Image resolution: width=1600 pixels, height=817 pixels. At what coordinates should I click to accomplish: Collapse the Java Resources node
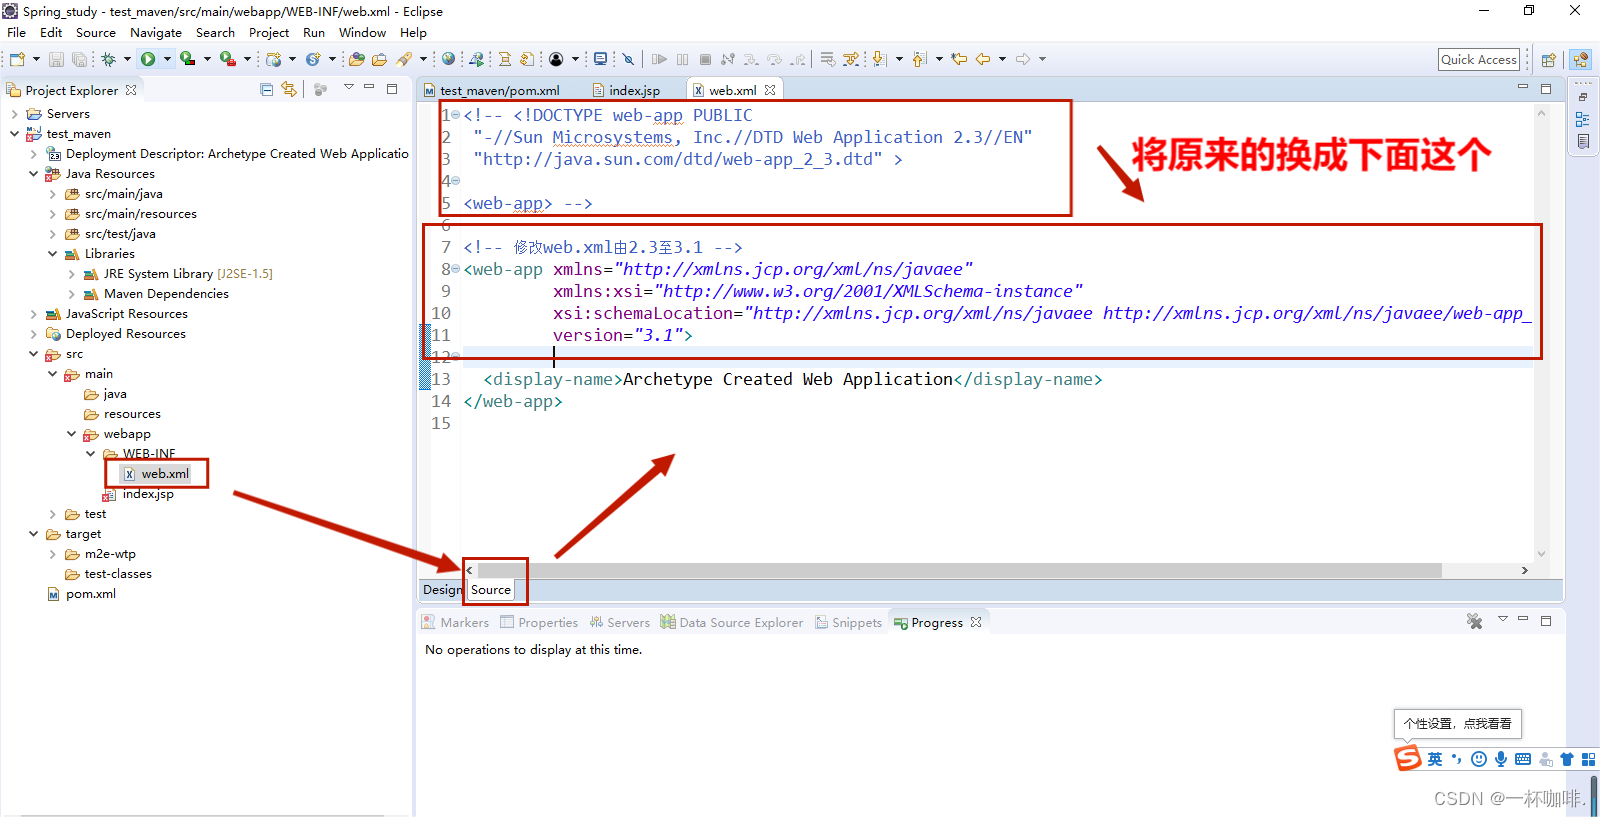33,173
